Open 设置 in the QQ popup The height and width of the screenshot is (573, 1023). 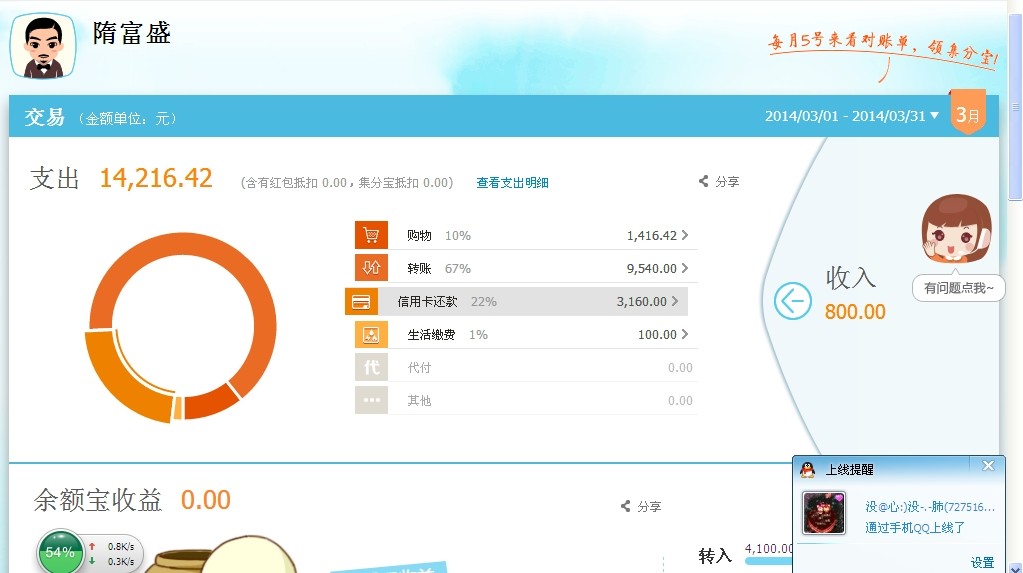(982, 563)
